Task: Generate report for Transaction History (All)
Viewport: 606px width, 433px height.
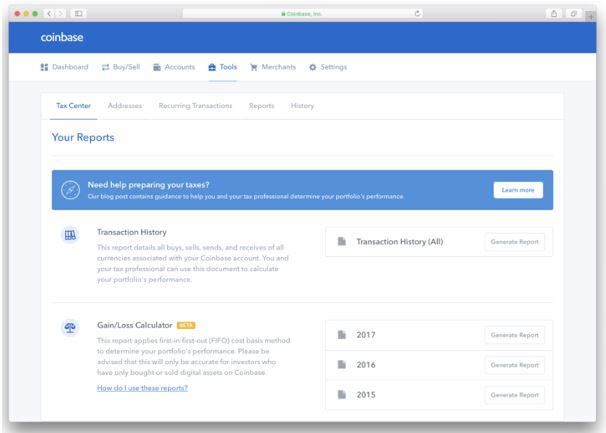Action: 514,242
